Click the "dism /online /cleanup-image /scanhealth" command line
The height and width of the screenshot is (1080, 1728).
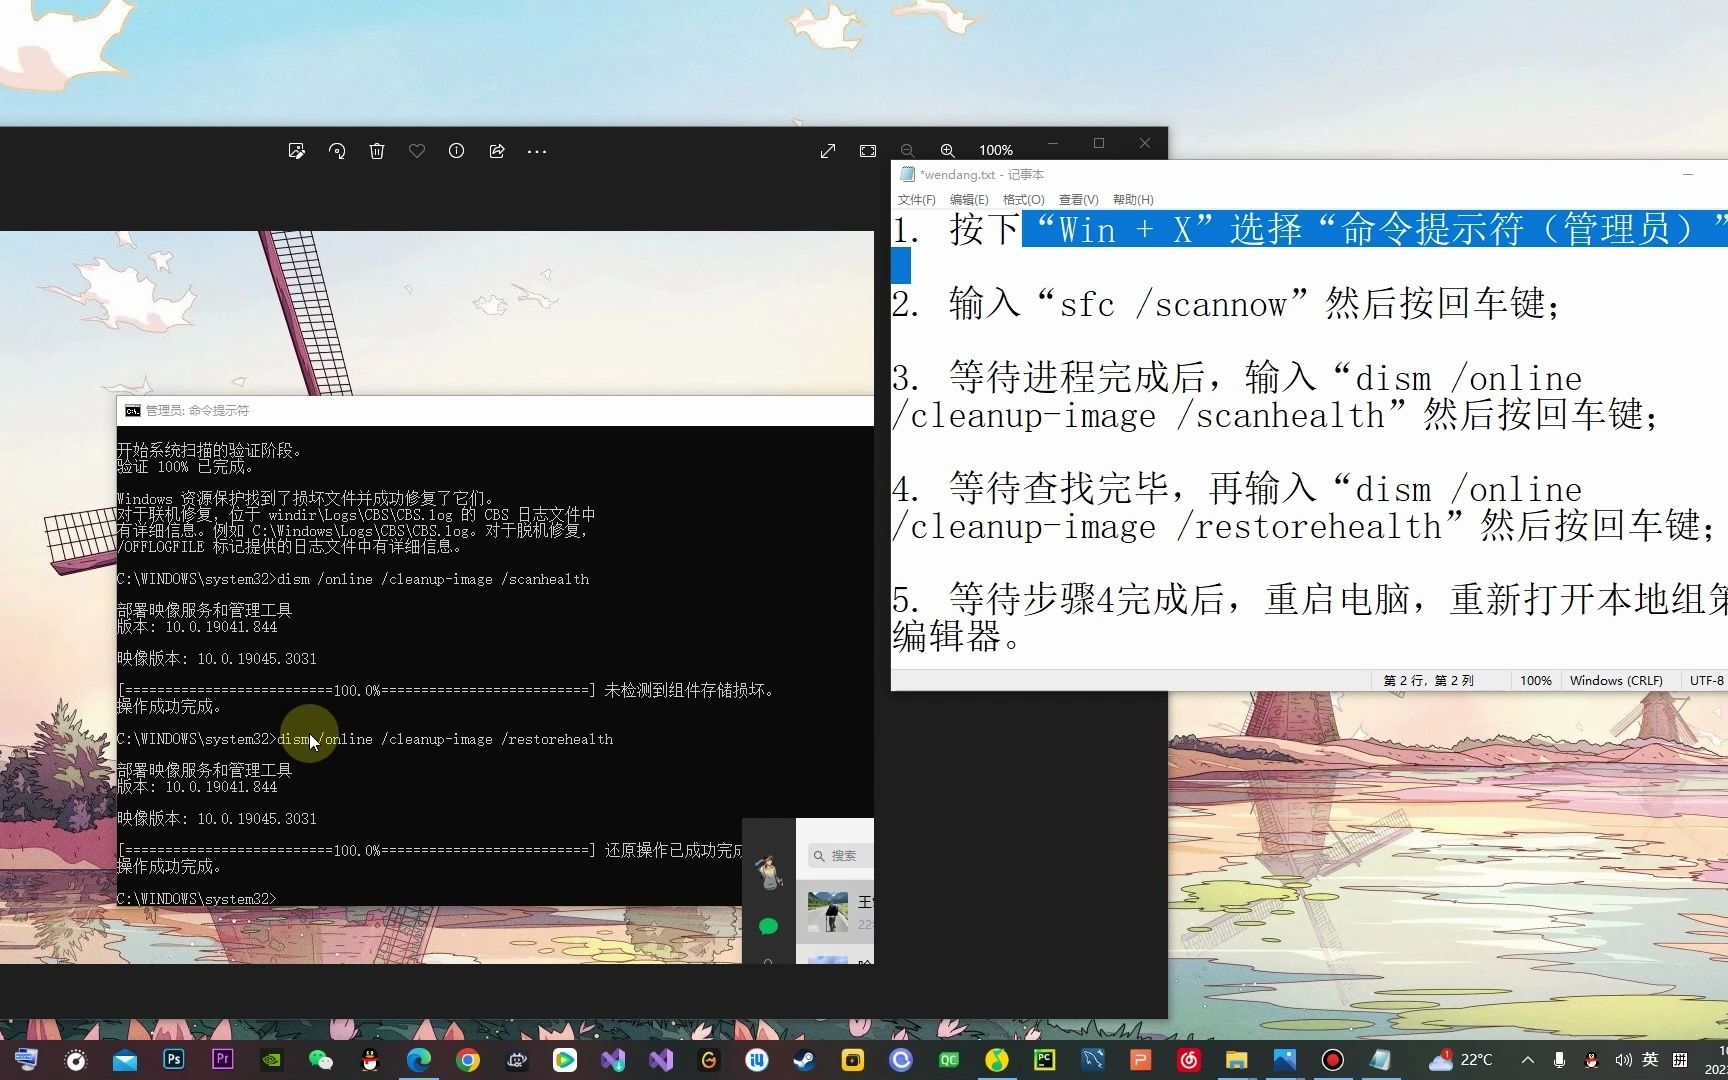pyautogui.click(x=433, y=579)
